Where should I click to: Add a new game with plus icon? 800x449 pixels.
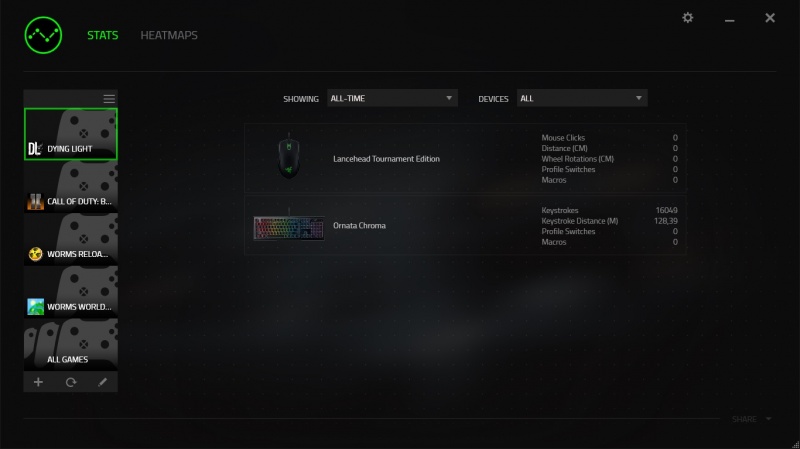[38, 382]
